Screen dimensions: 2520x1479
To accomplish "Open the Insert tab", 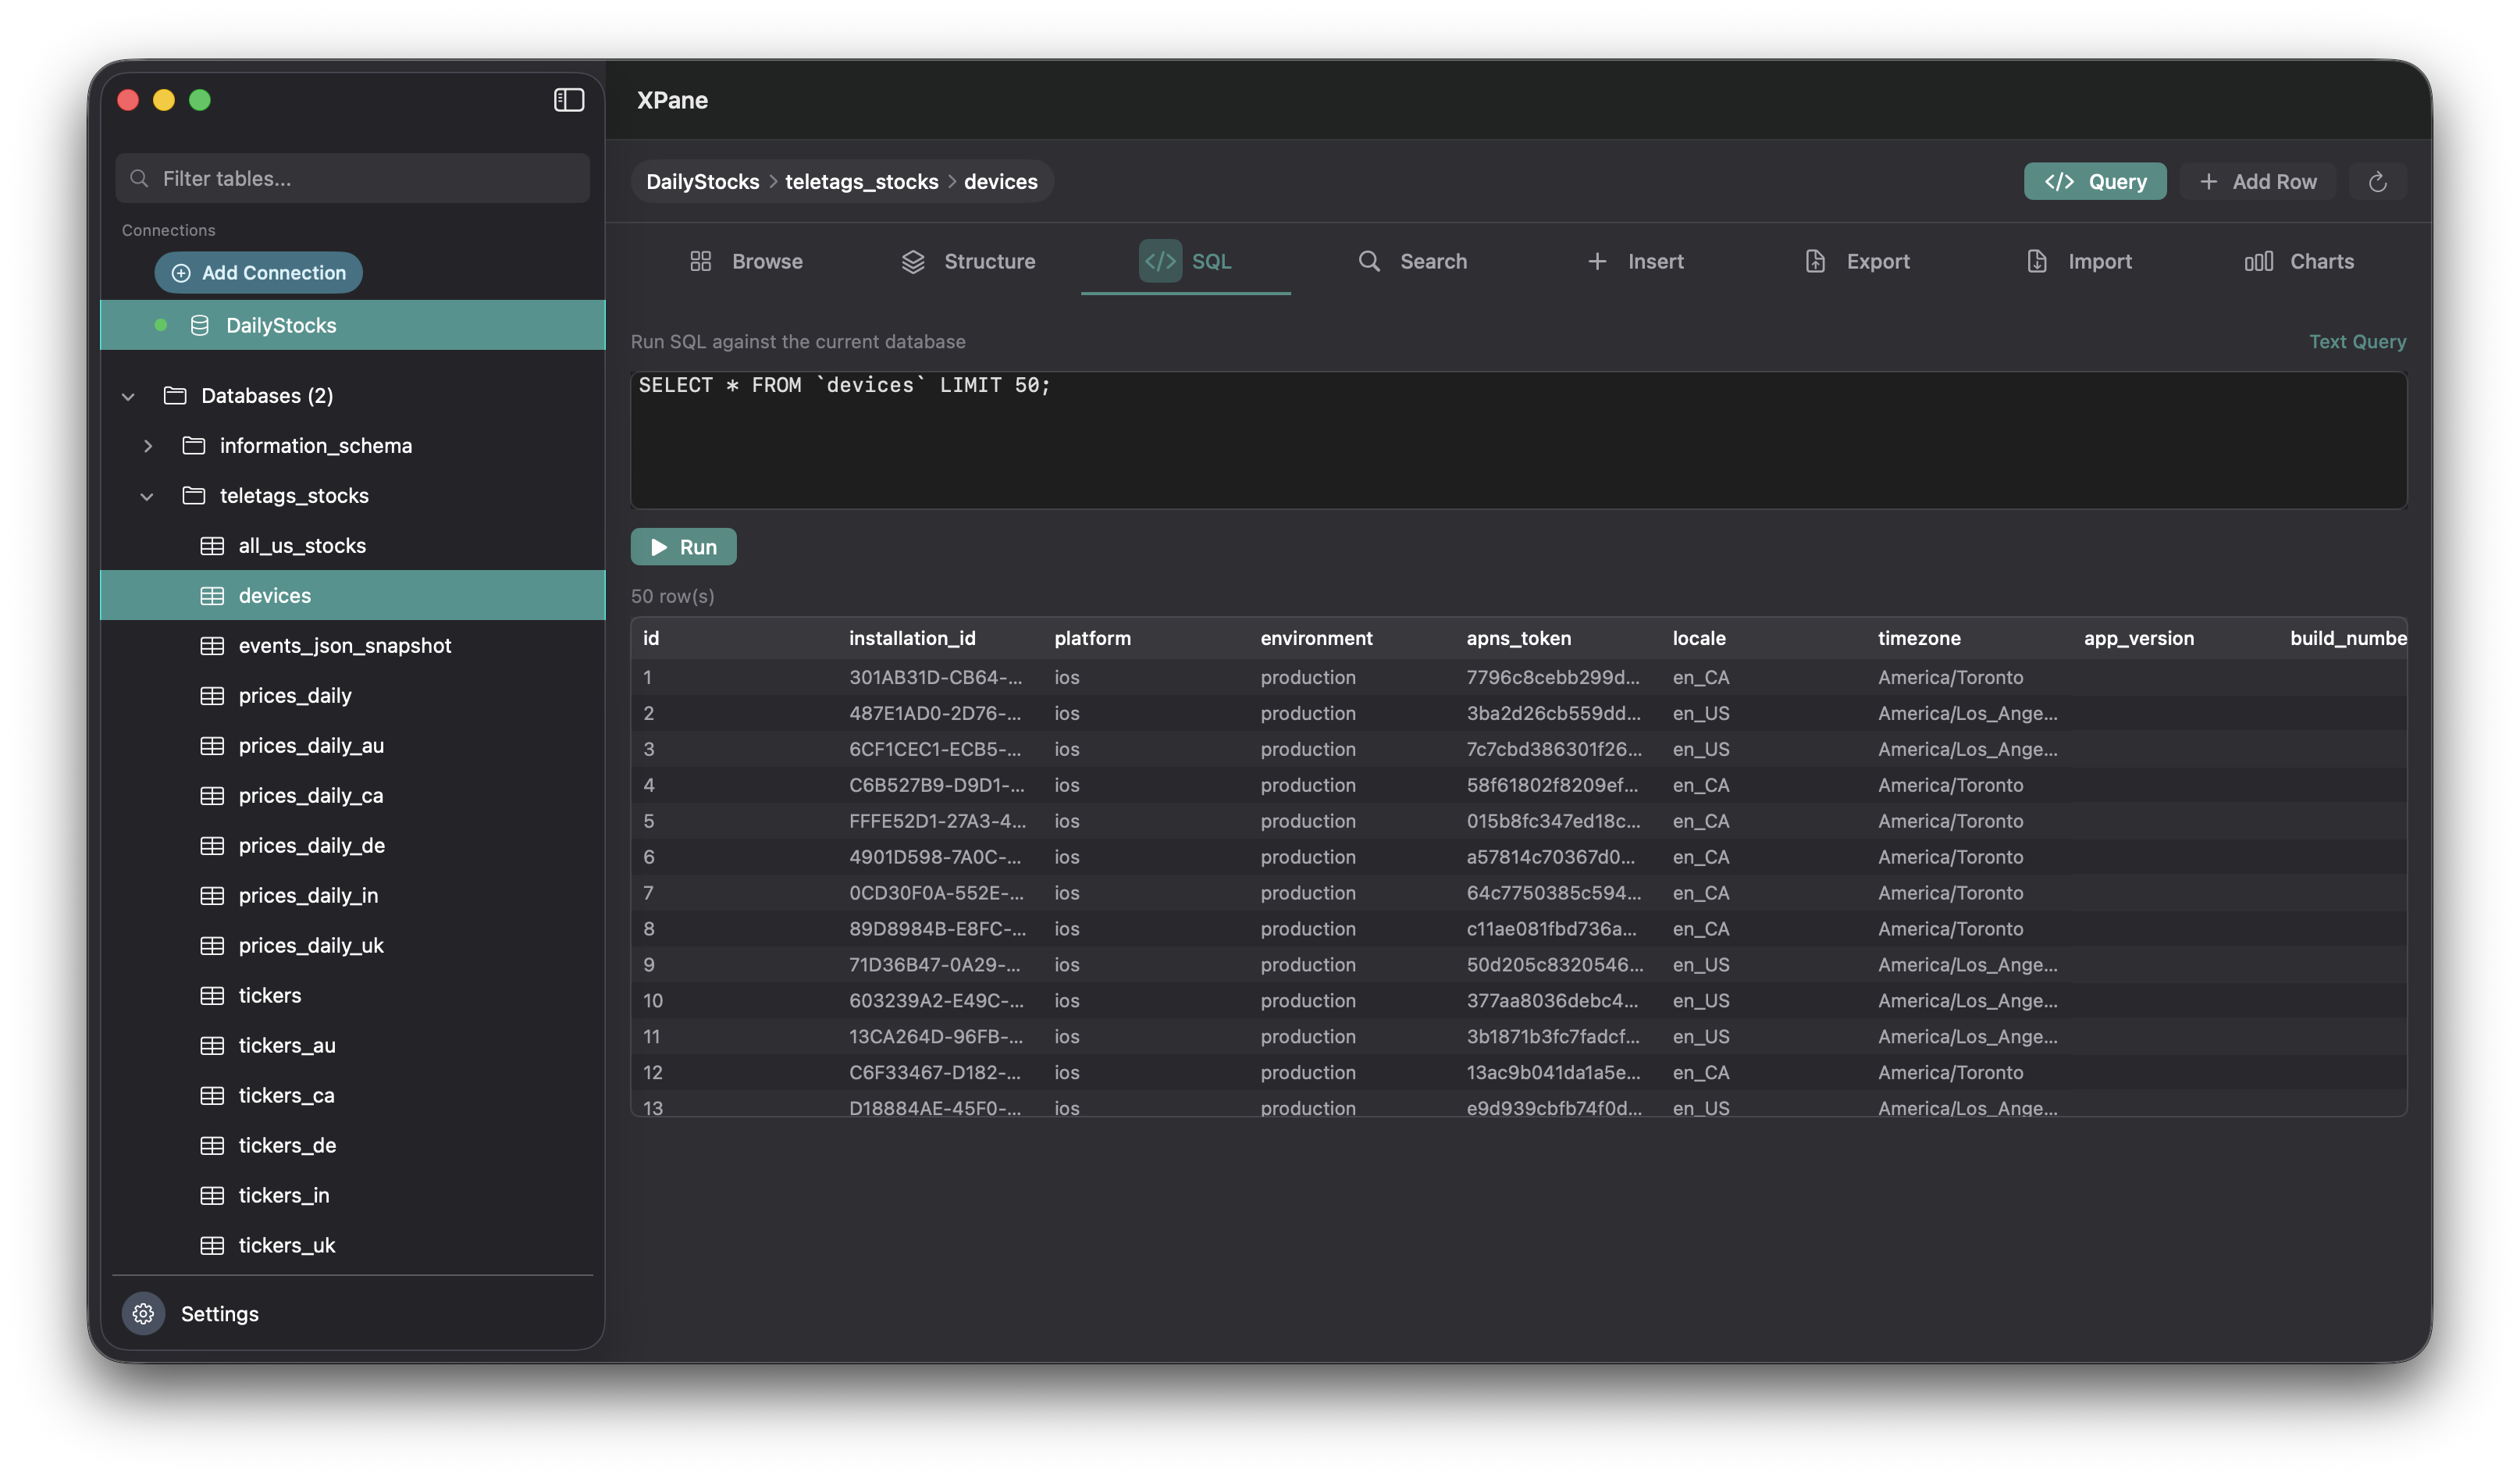I will coord(1636,262).
